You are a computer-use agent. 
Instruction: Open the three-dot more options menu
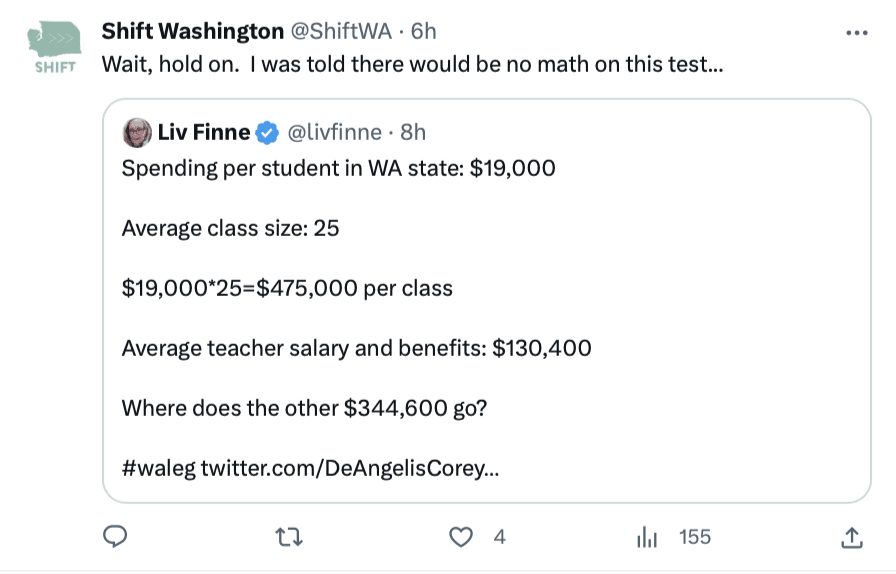pos(856,32)
